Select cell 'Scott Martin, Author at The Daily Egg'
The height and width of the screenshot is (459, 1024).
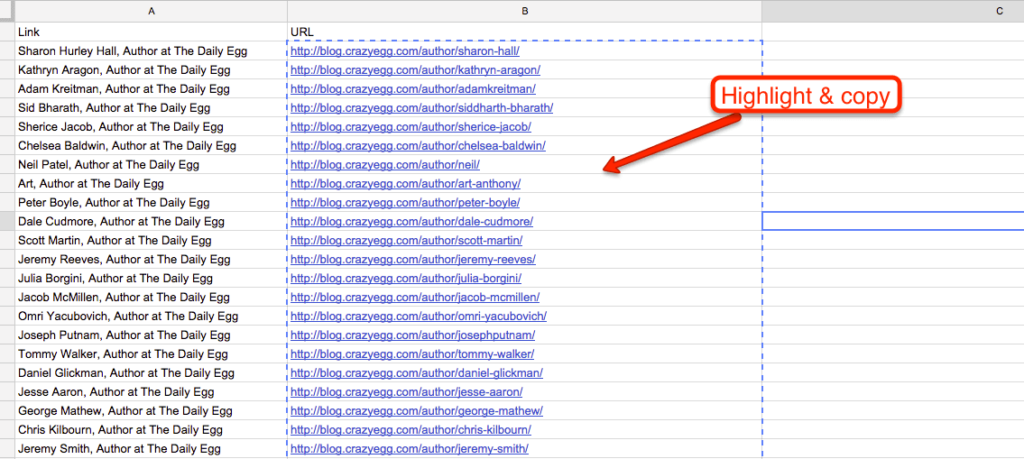(x=151, y=240)
